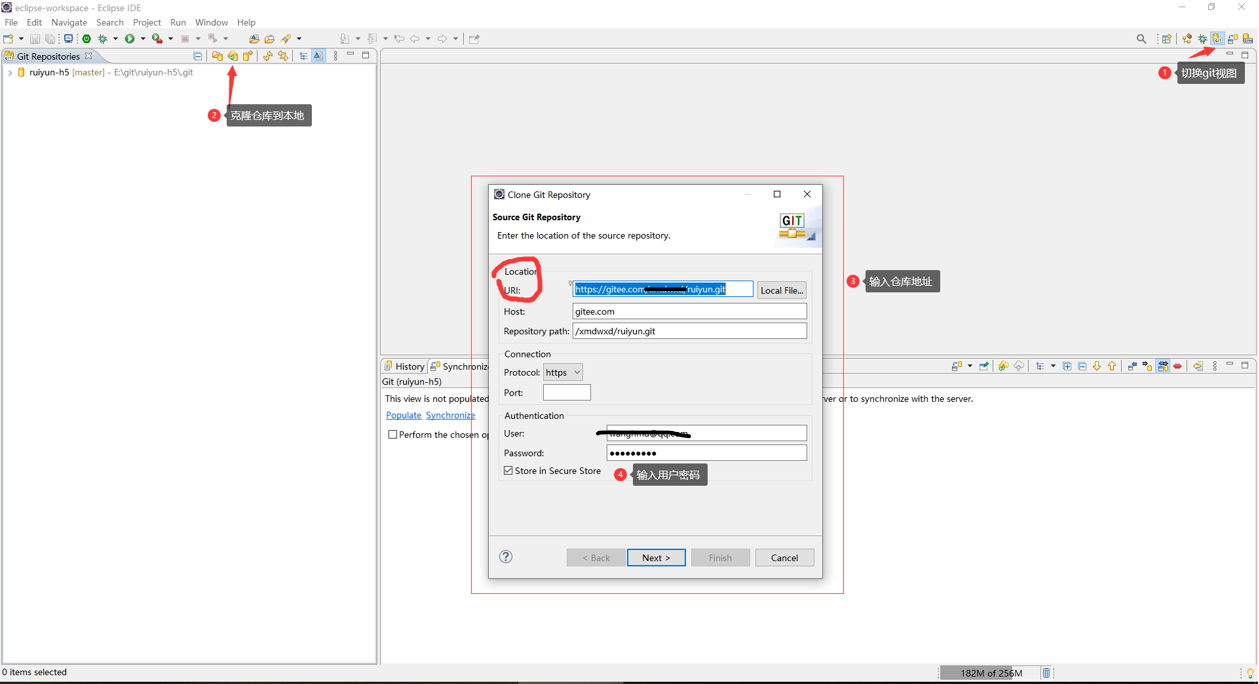Open the File menu
Screen dimensions: 1259x684
click(x=11, y=22)
